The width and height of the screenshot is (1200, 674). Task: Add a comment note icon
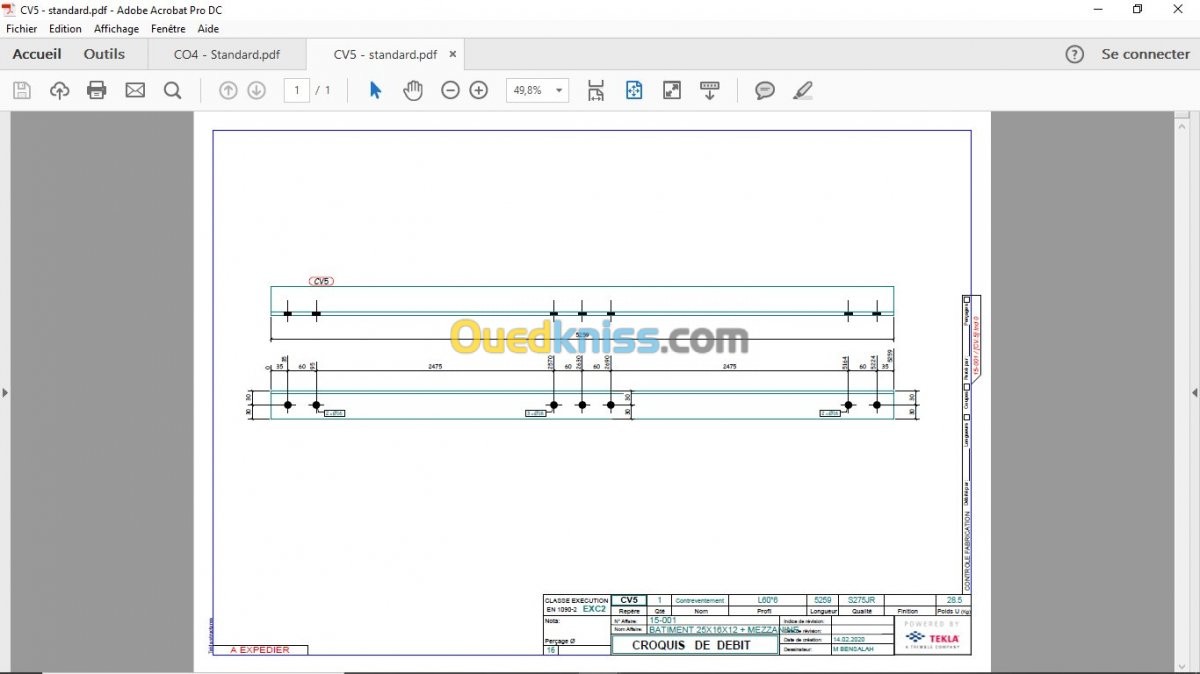click(765, 90)
